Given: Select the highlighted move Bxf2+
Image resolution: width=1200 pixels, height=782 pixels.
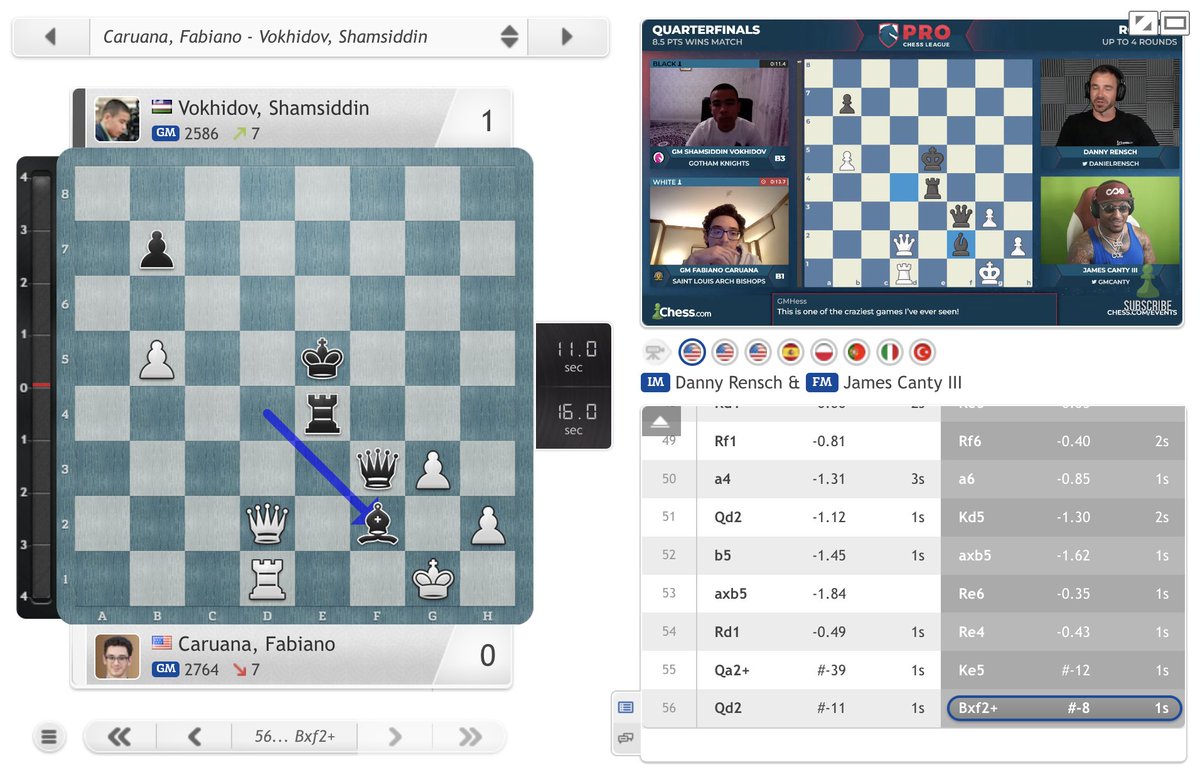Looking at the screenshot, I should tap(1065, 708).
